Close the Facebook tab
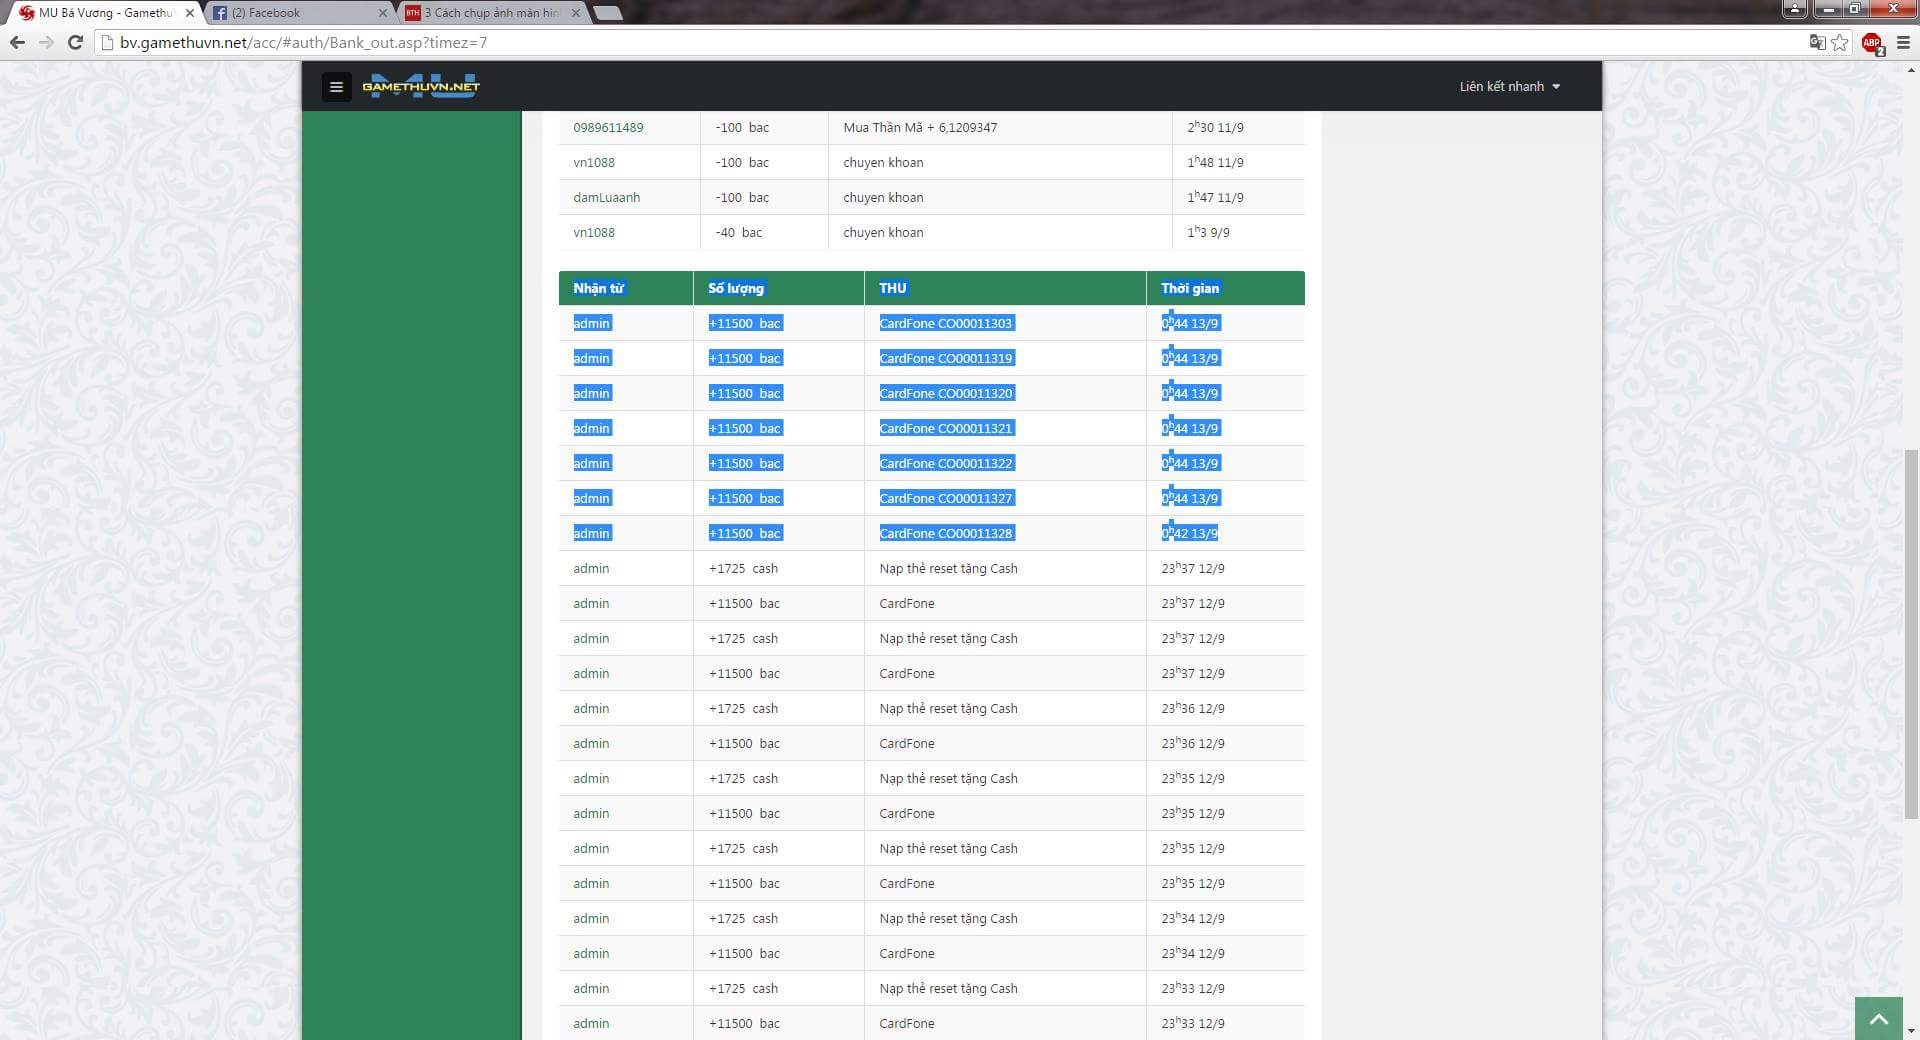 pyautogui.click(x=382, y=13)
